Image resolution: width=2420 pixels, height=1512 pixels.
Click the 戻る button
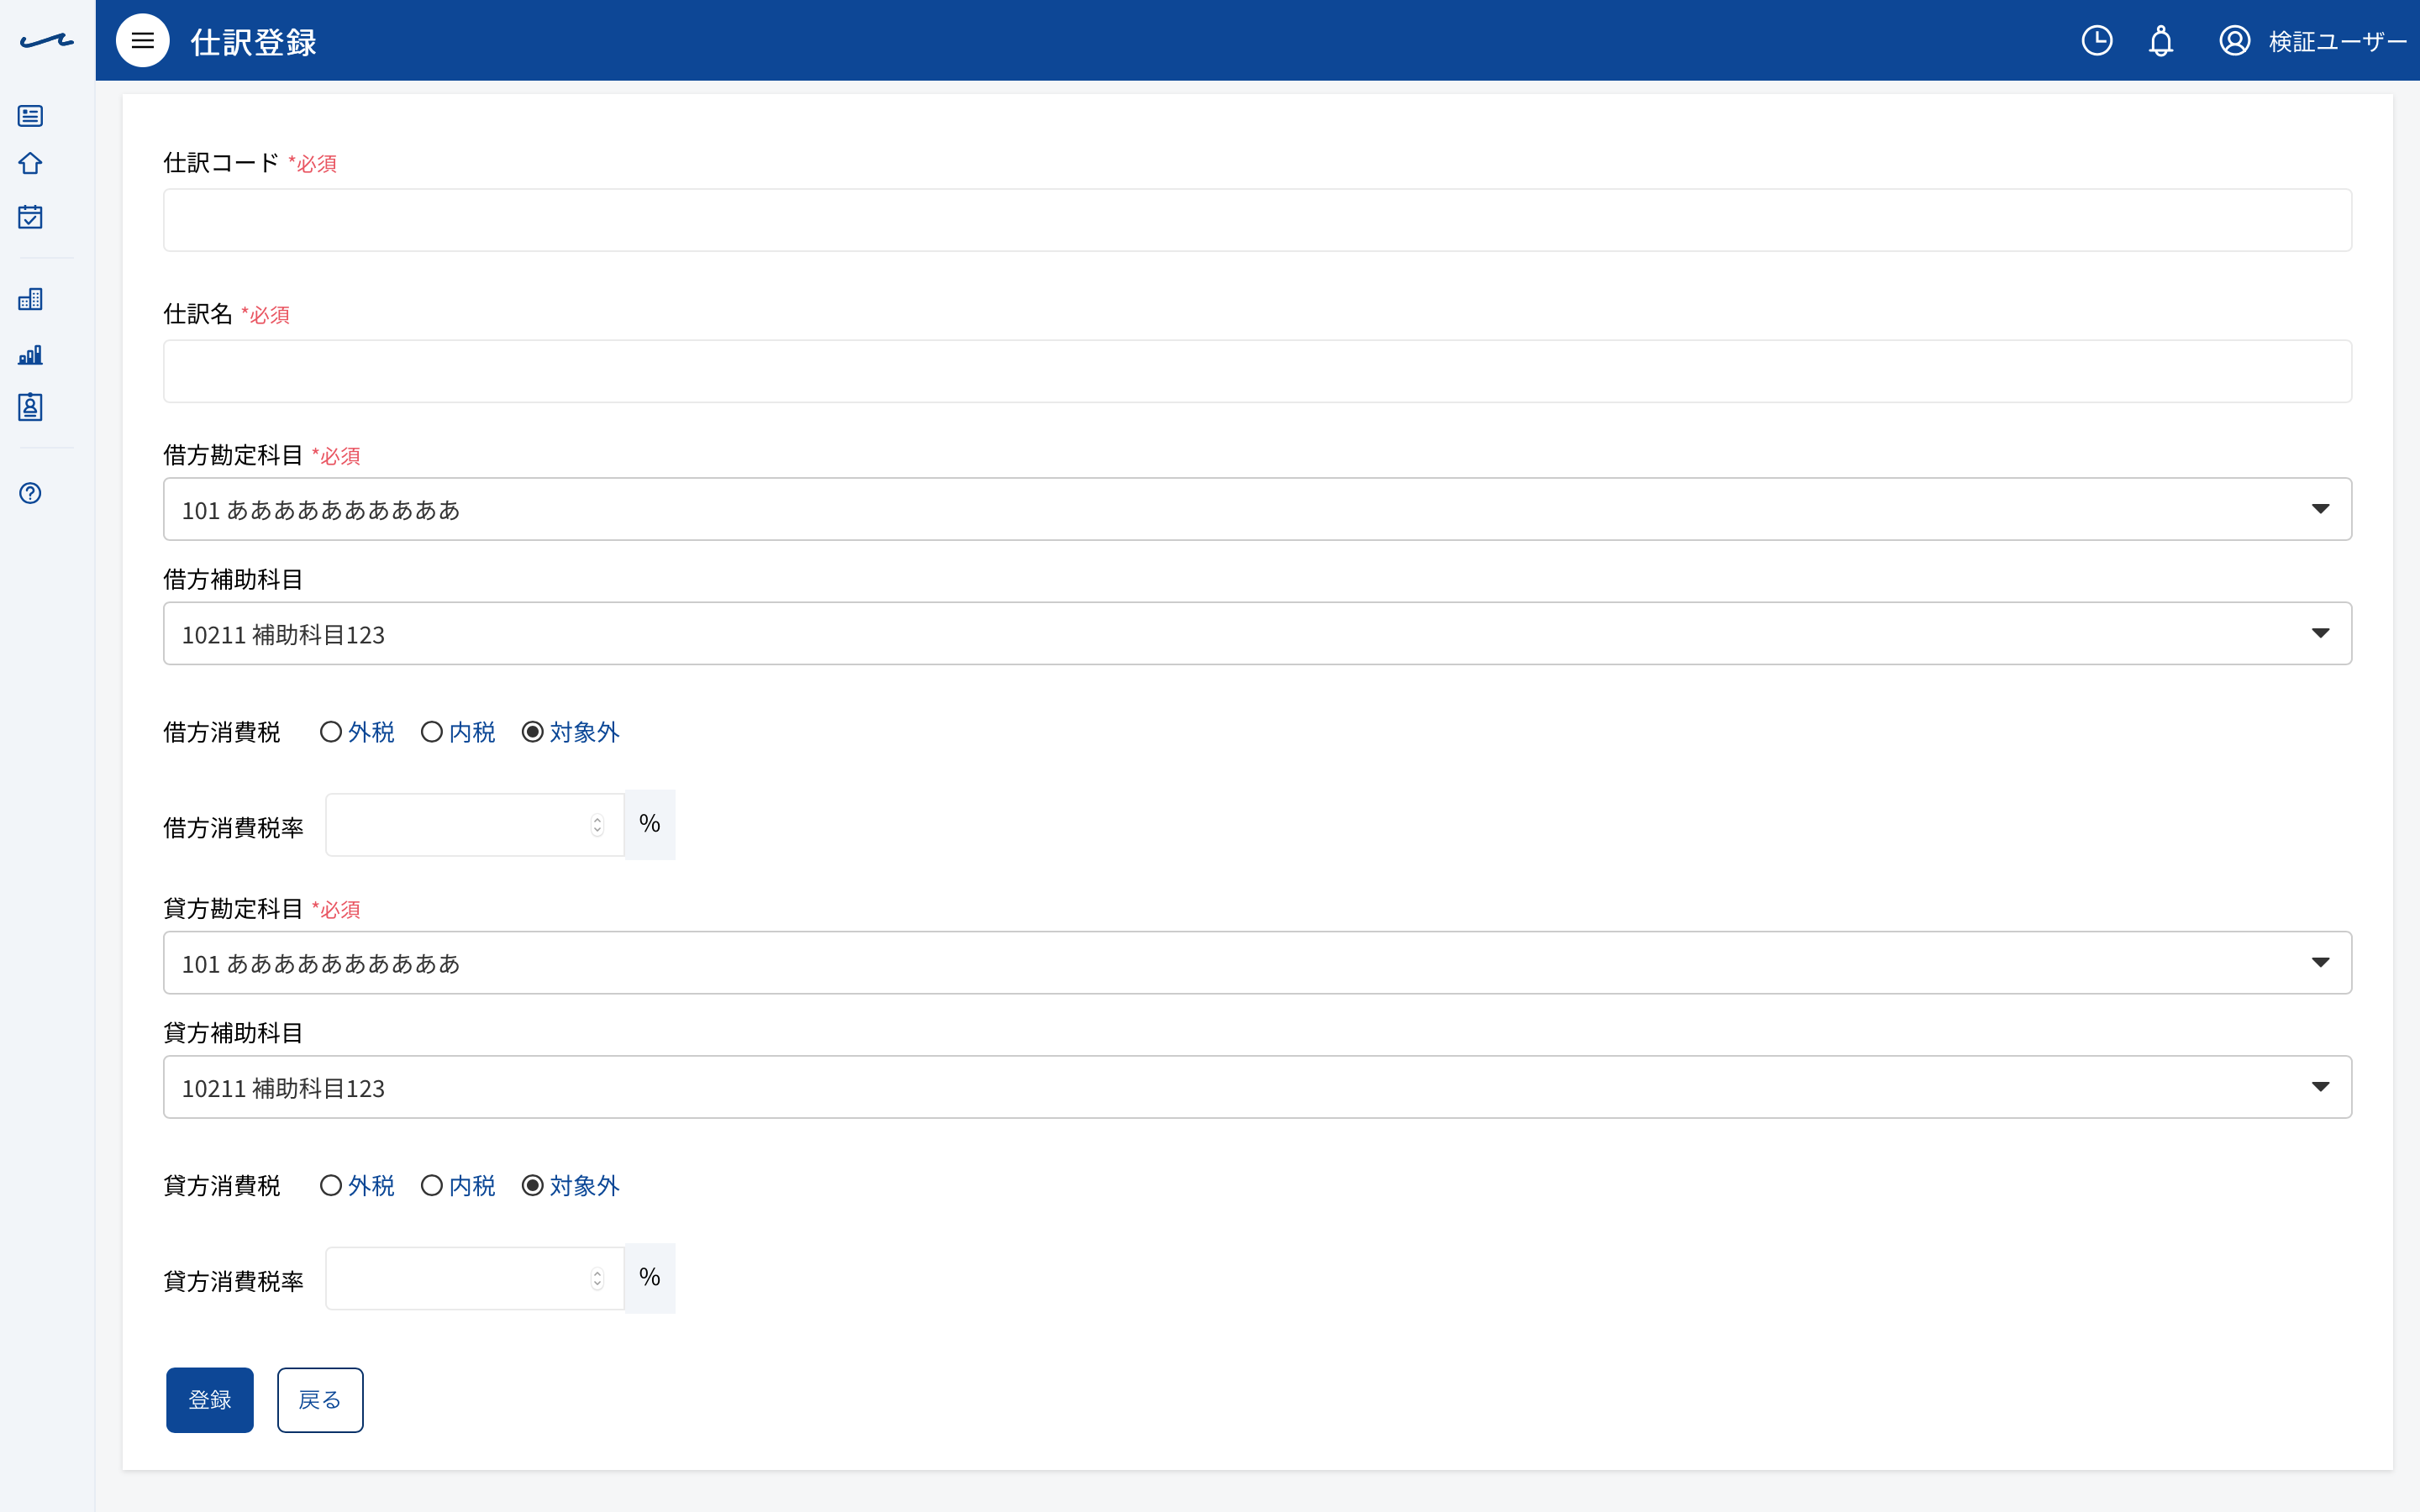[320, 1400]
